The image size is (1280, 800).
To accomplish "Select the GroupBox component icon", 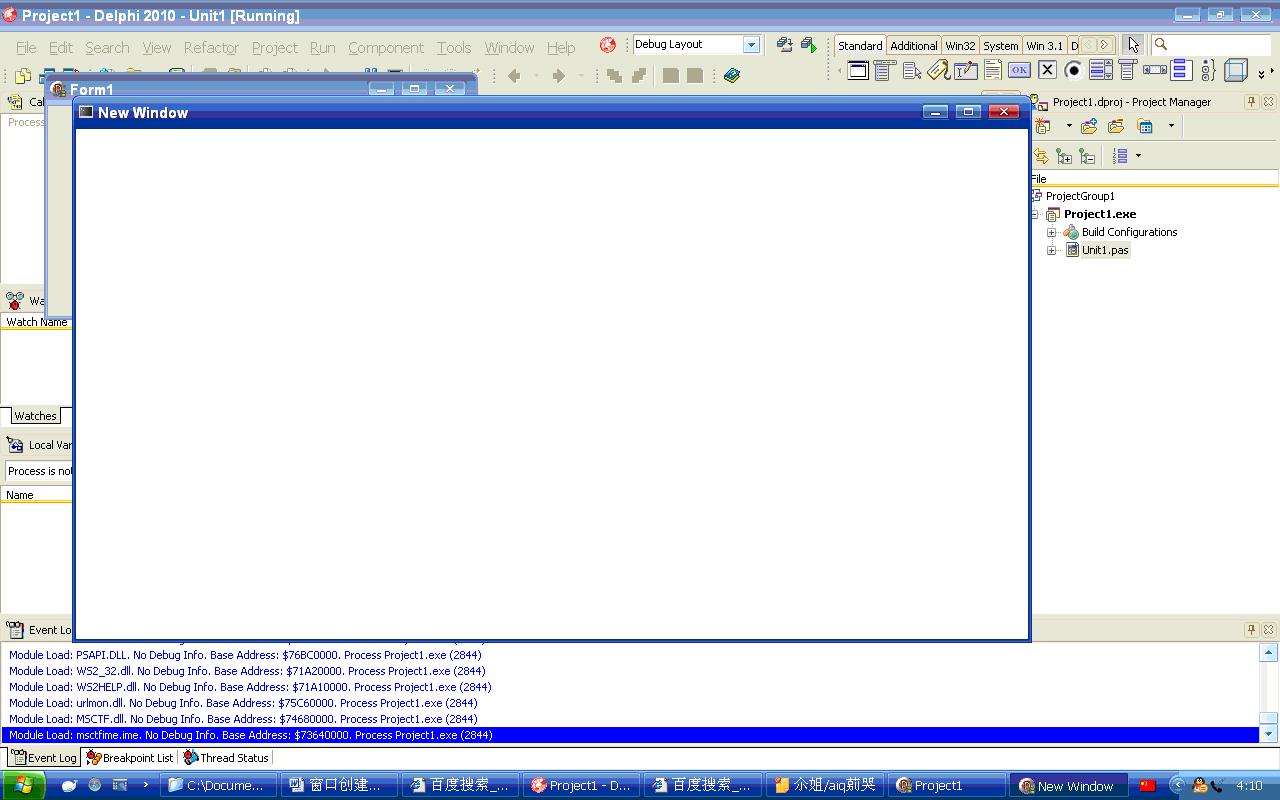I will 1181,70.
